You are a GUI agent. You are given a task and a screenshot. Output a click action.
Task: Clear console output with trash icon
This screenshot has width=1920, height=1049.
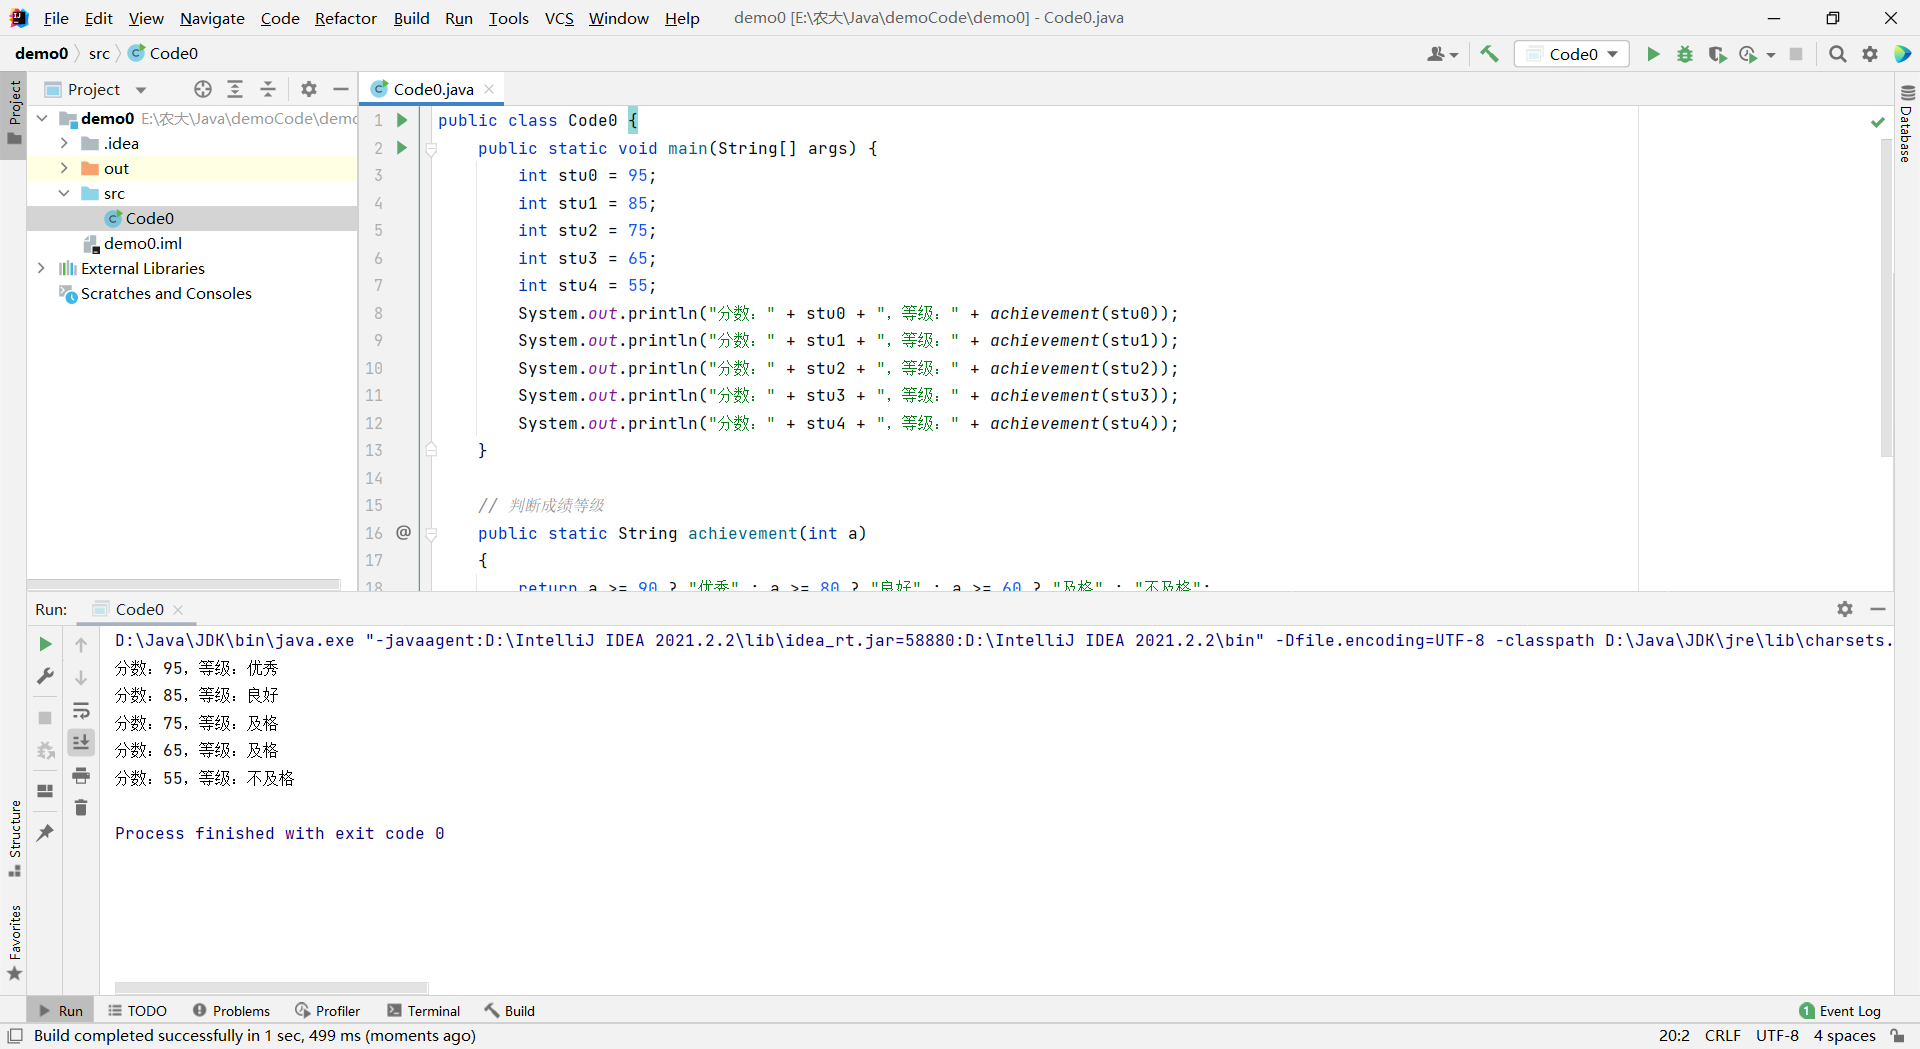pos(81,807)
